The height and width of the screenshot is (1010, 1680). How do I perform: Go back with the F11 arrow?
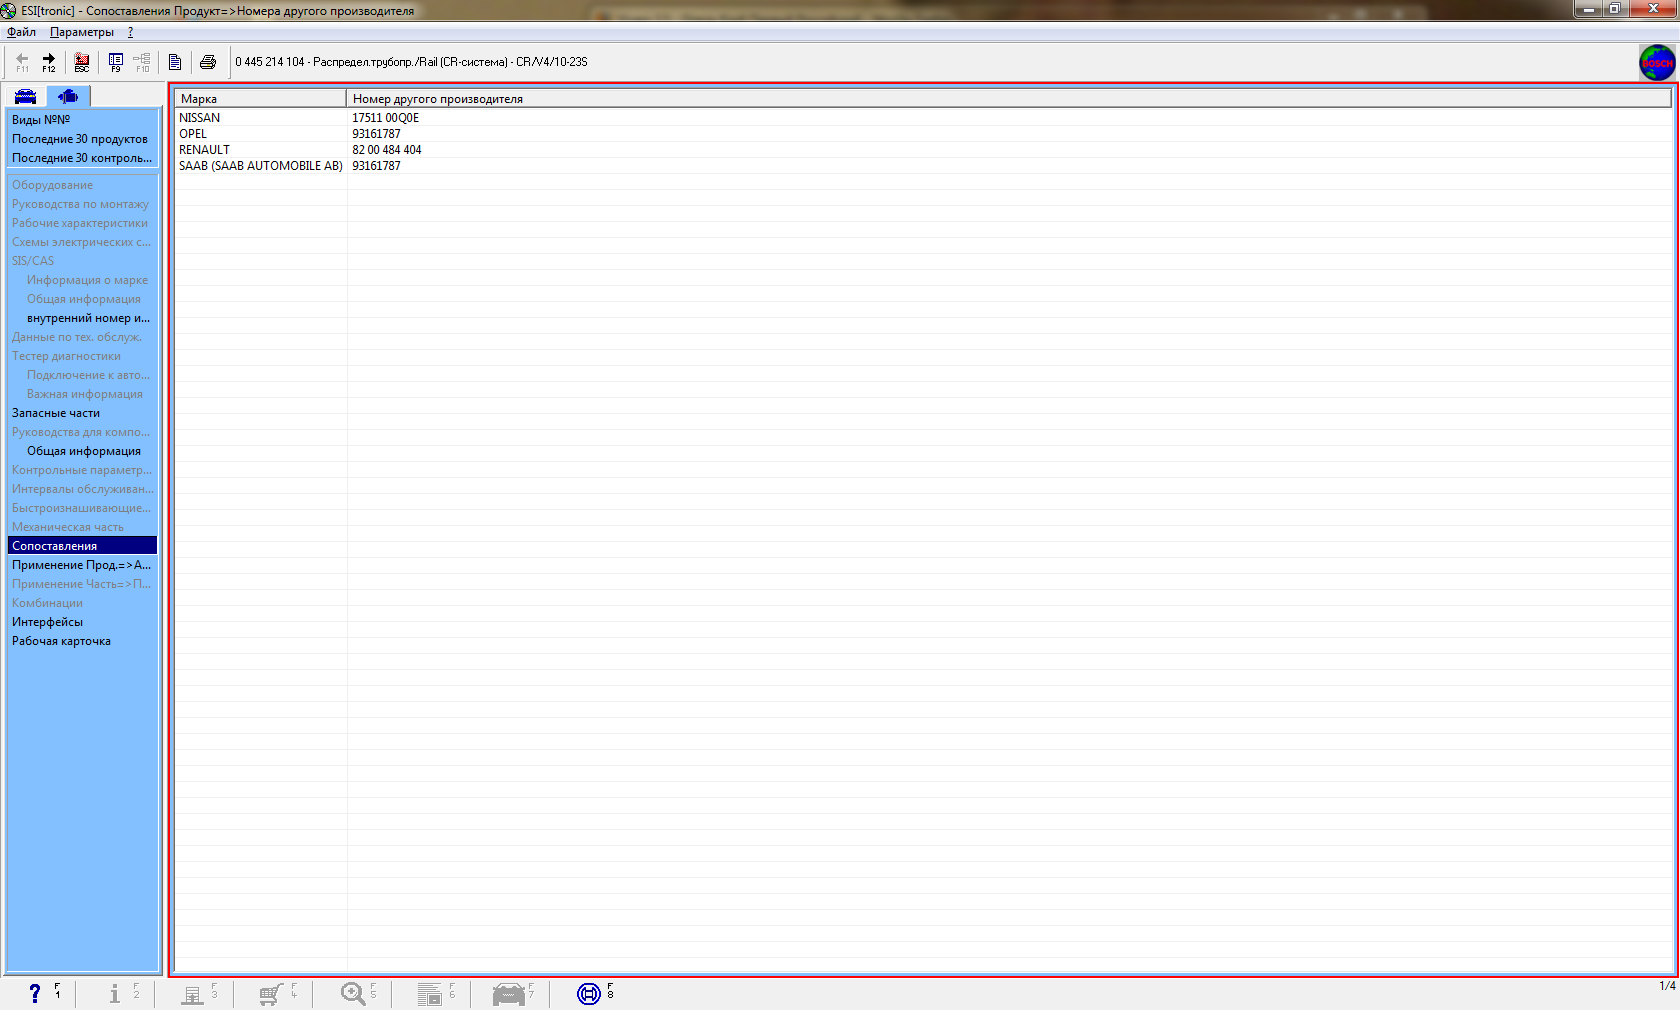tap(22, 62)
